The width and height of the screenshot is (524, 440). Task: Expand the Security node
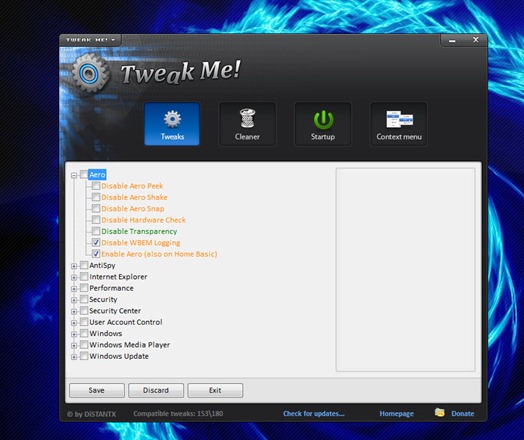74,300
